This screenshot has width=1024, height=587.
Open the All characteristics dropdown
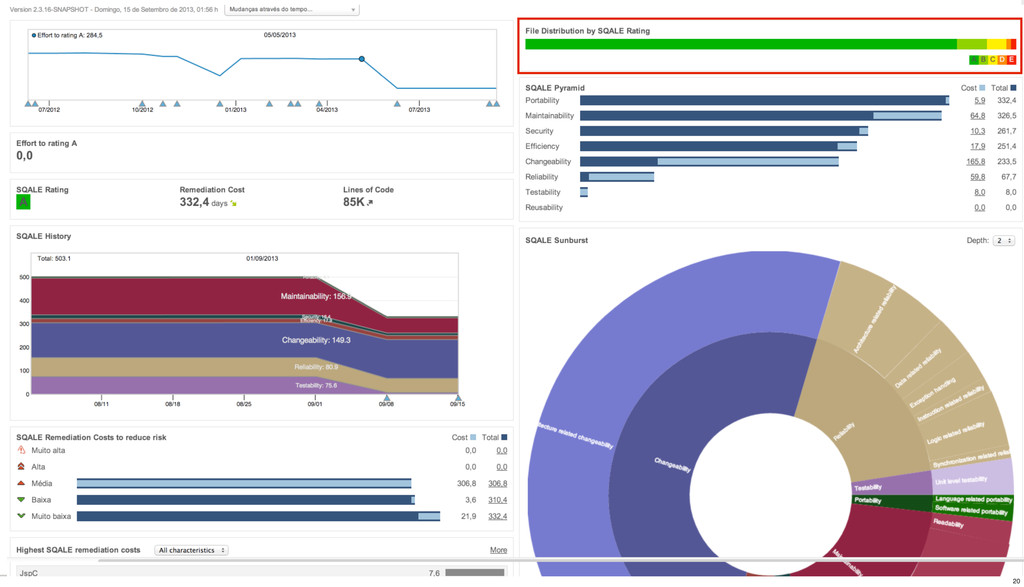191,550
